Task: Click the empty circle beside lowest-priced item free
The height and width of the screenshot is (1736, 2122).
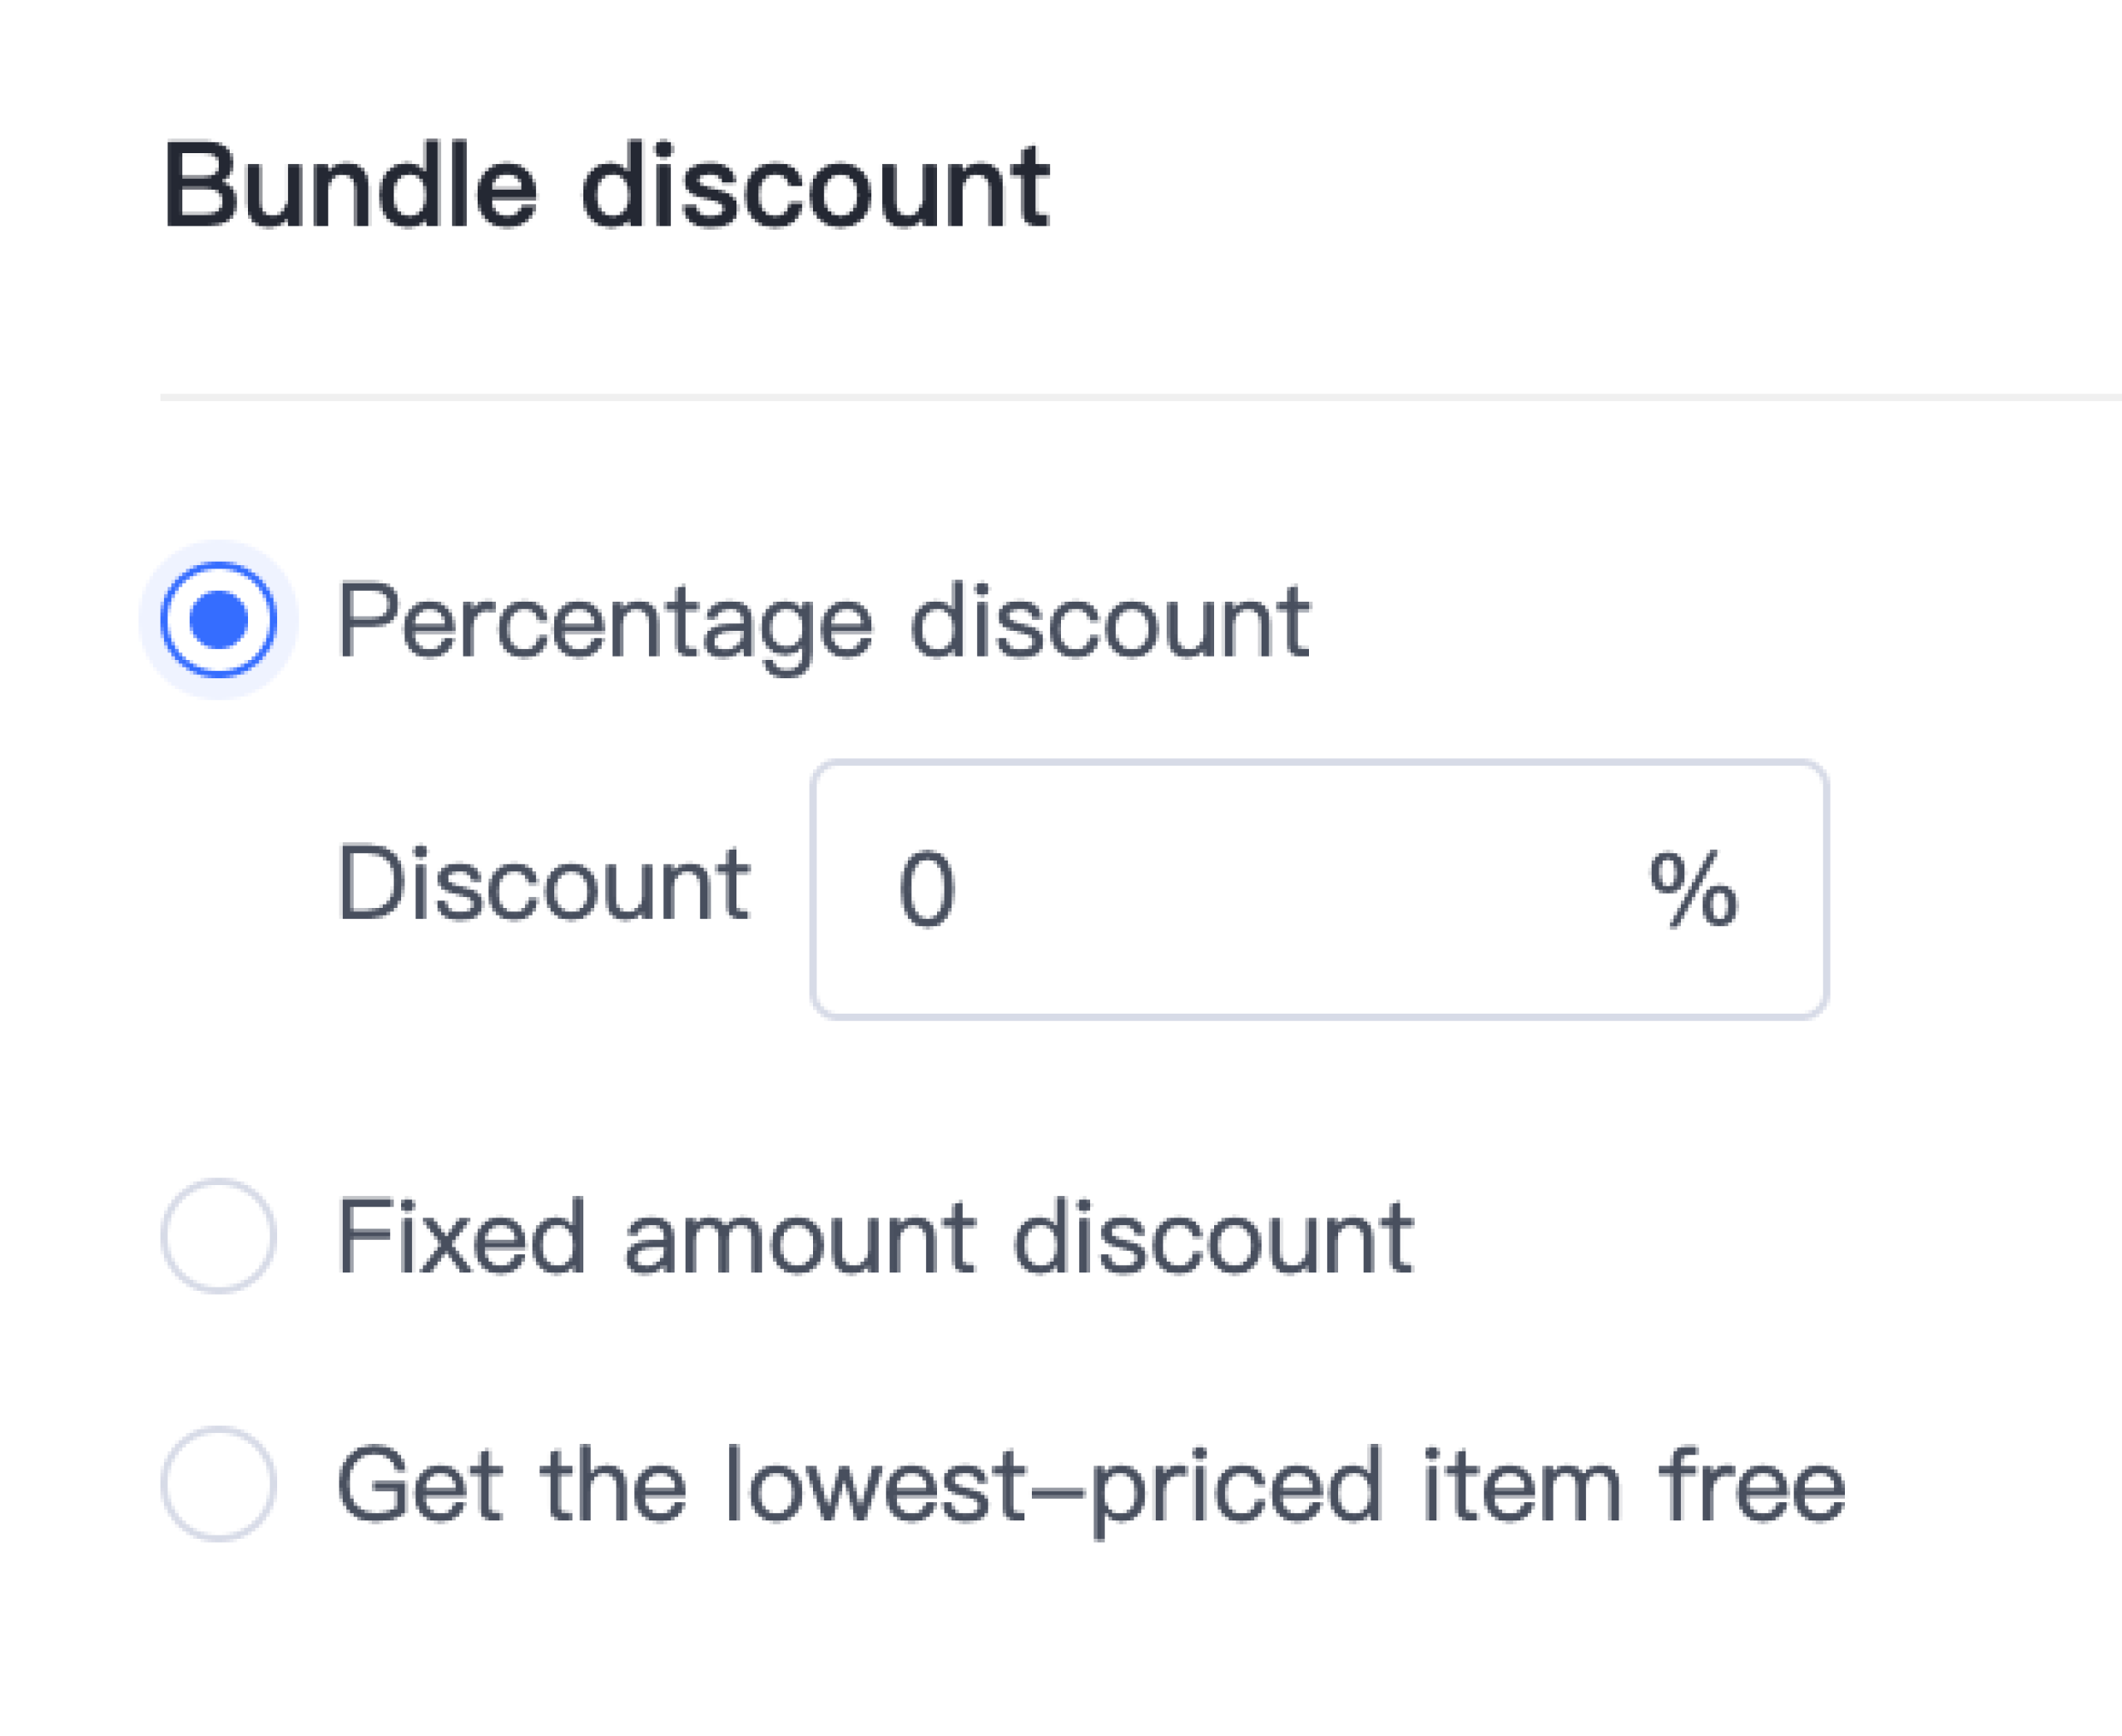Action: coord(218,1484)
